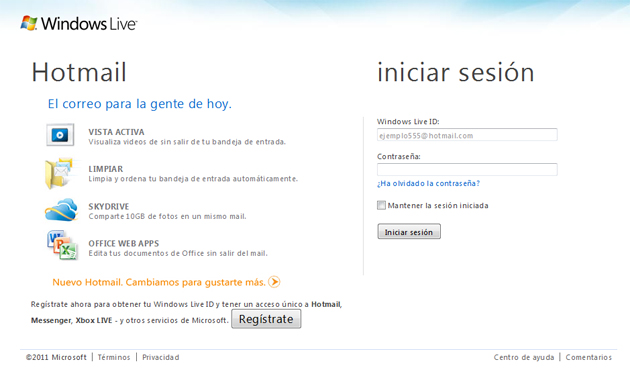This screenshot has height=372, width=630.
Task: Click the Windows Live ID: label
Action: coord(408,121)
